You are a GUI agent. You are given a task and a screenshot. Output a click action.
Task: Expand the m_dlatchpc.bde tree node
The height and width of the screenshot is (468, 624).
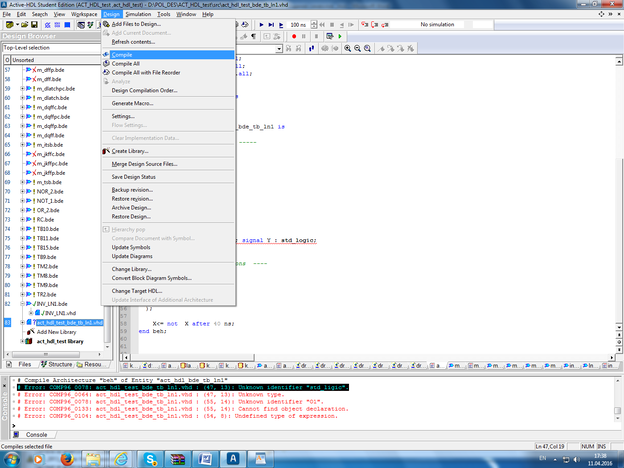pos(22,89)
